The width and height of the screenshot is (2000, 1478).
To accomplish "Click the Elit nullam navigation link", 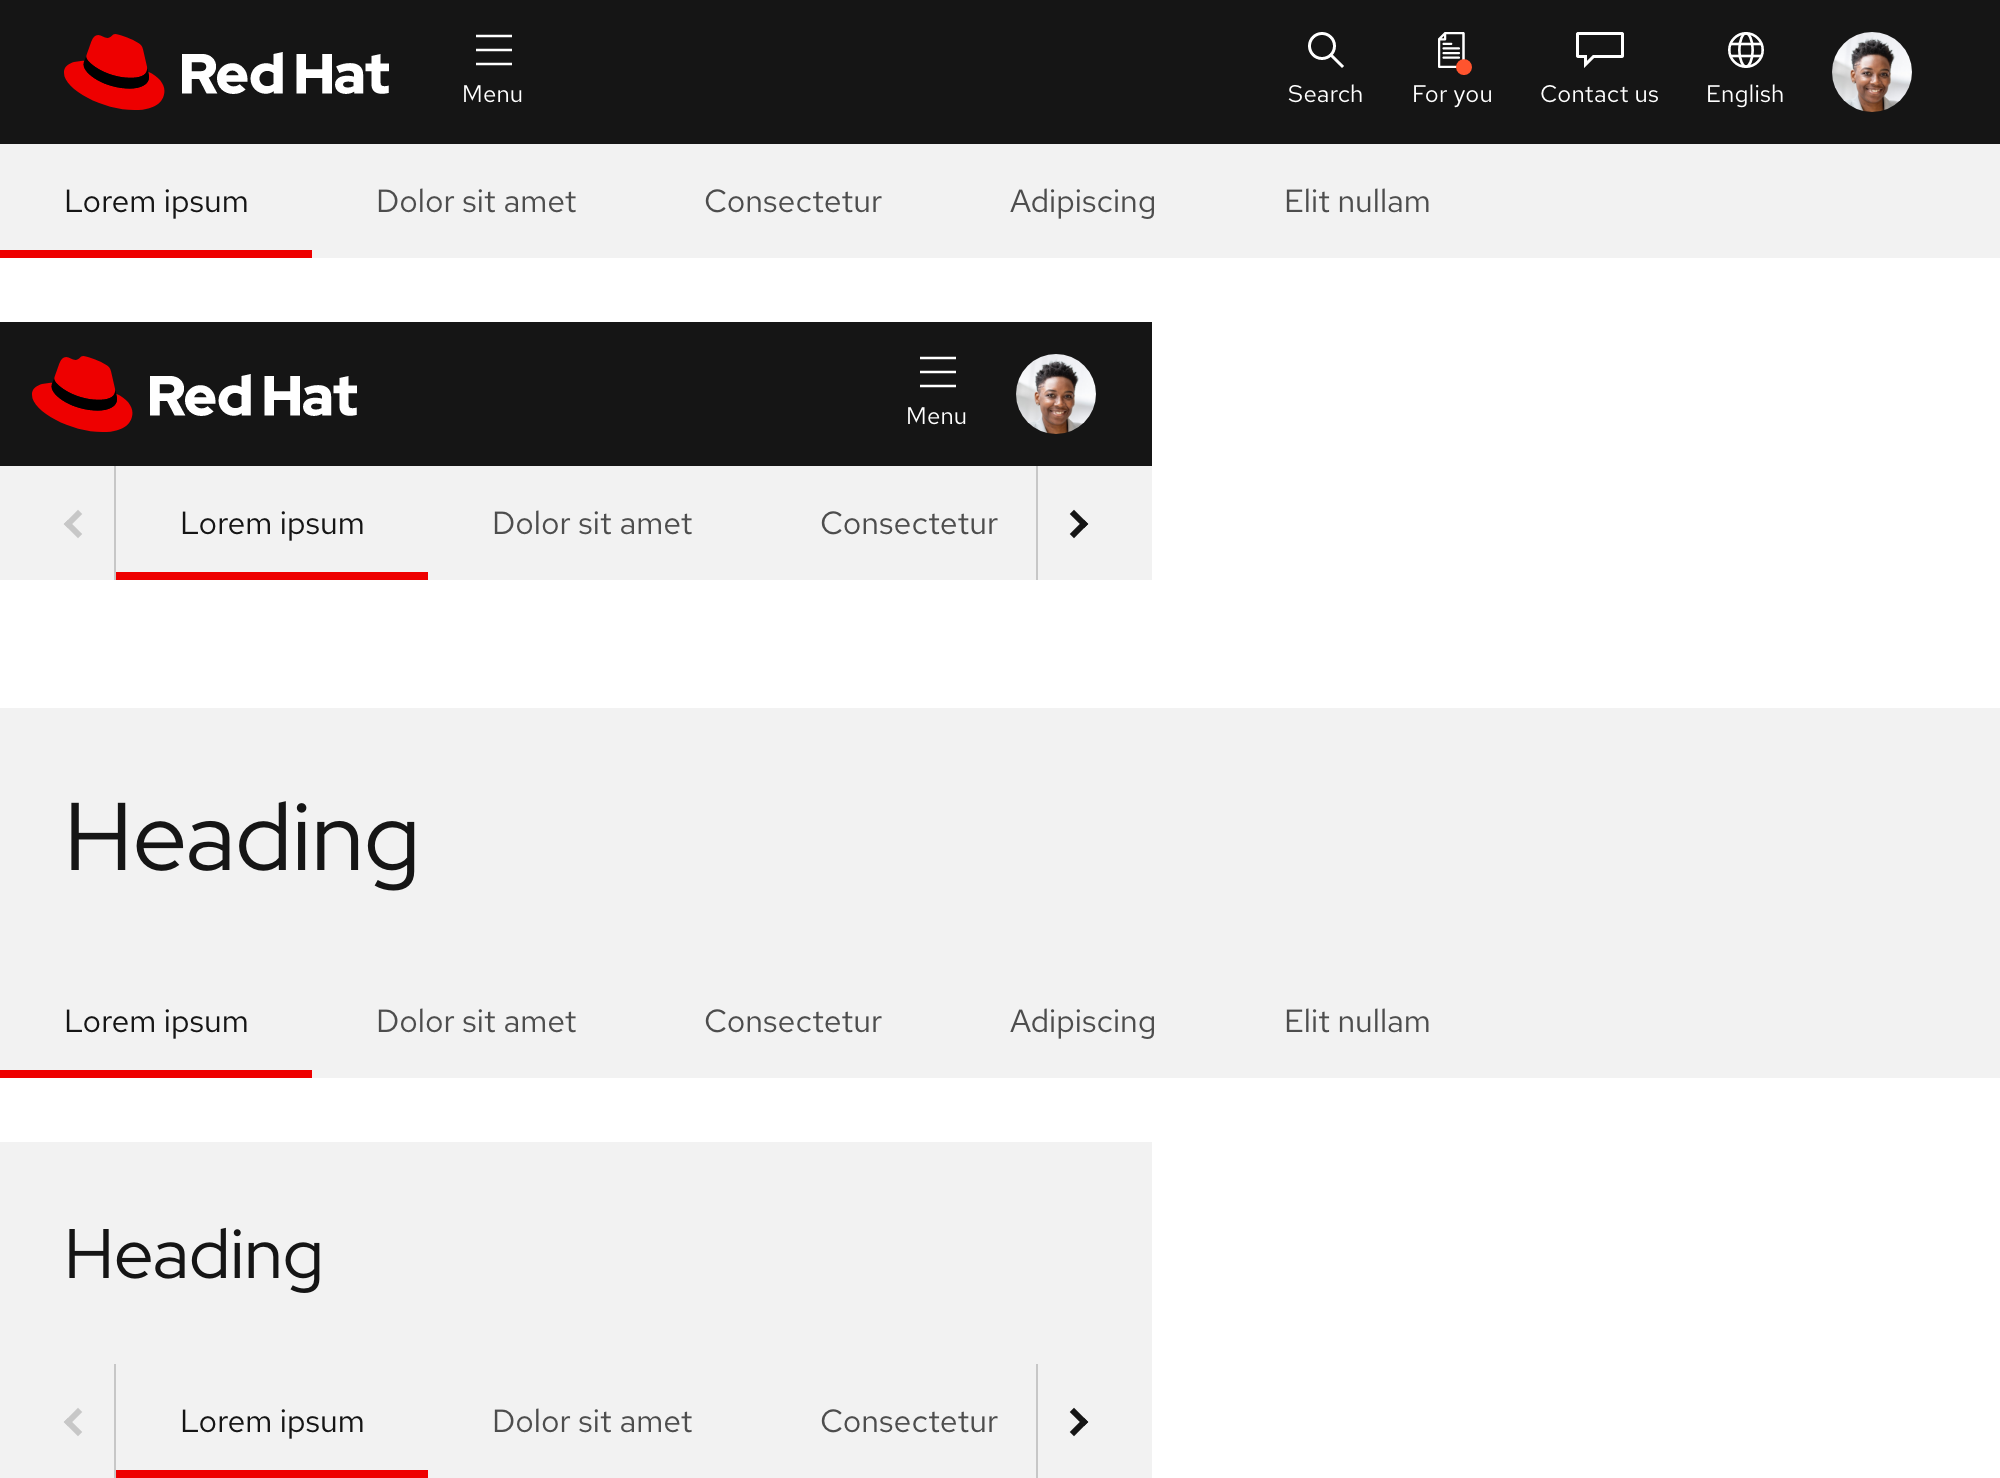I will tap(1359, 200).
